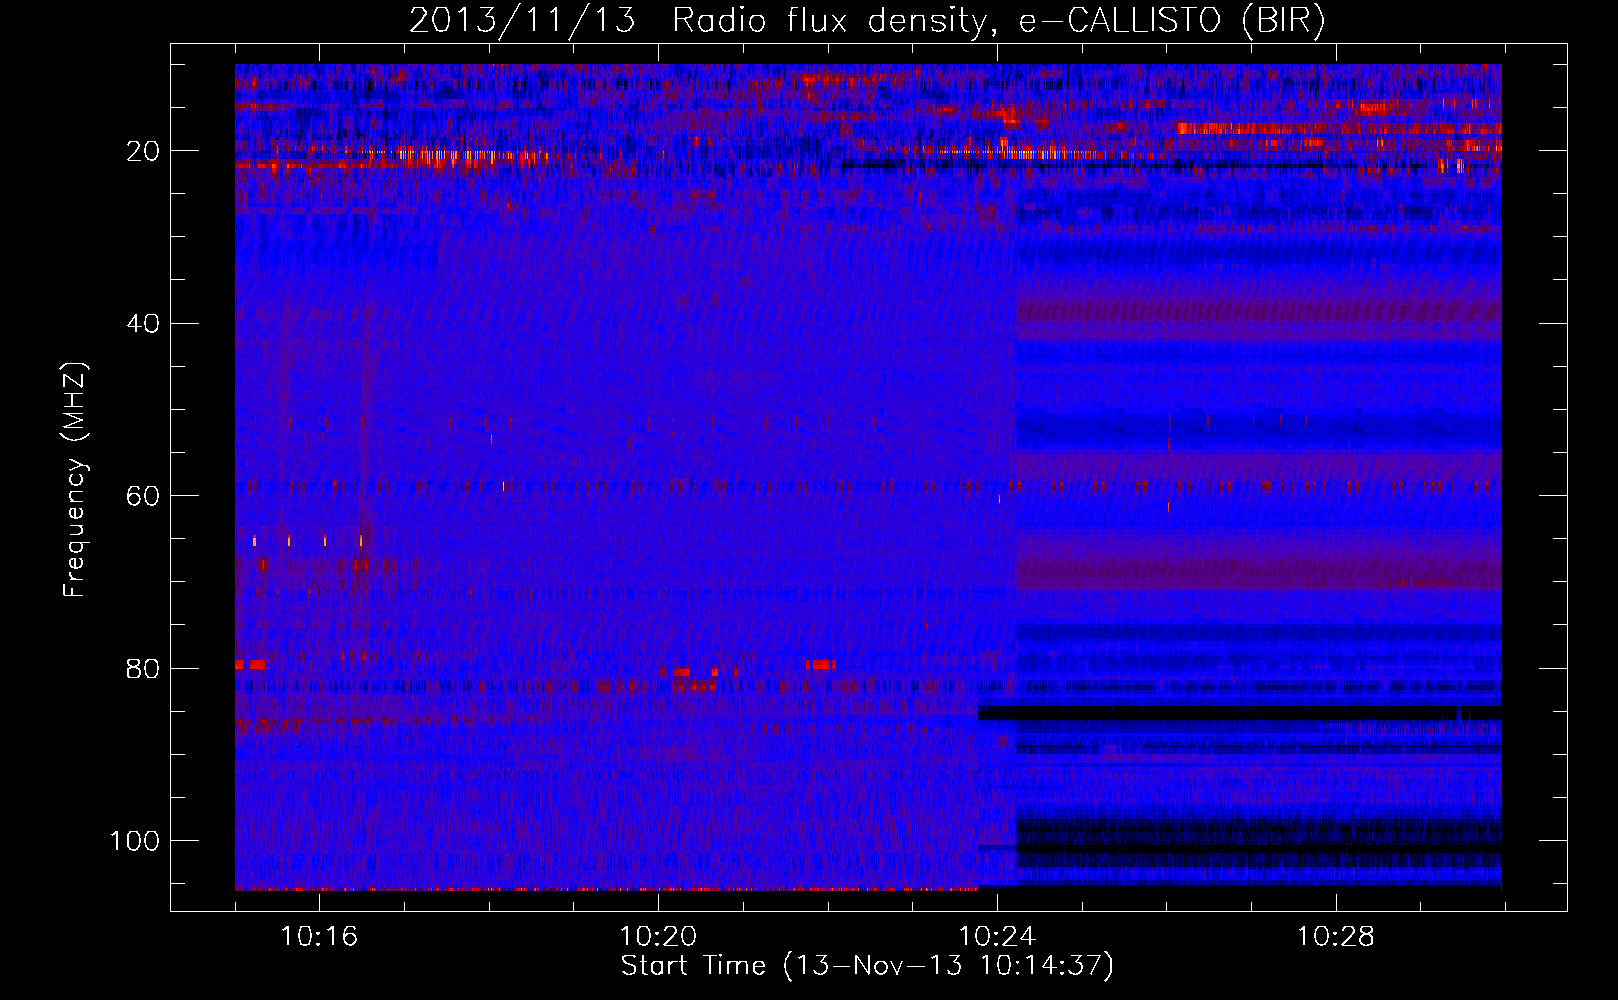Click the 60 frequency tick label
This screenshot has width=1618, height=1000.
pos(143,497)
